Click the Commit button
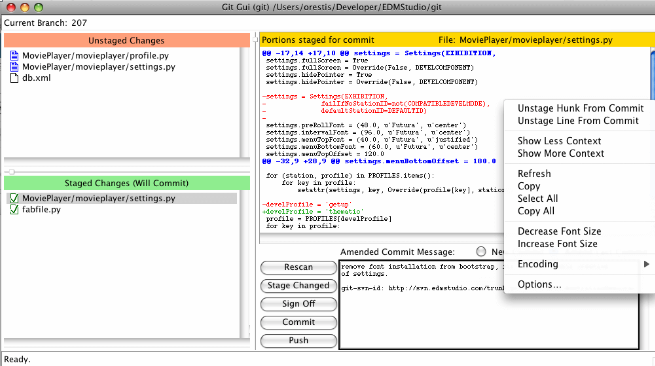The image size is (655, 366). pos(298,322)
